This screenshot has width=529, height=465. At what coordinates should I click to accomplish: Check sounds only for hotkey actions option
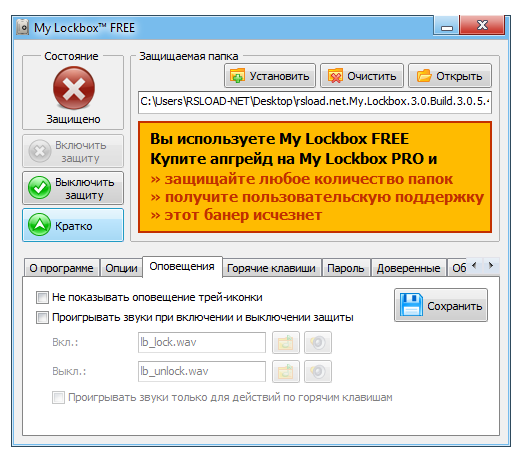[58, 397]
